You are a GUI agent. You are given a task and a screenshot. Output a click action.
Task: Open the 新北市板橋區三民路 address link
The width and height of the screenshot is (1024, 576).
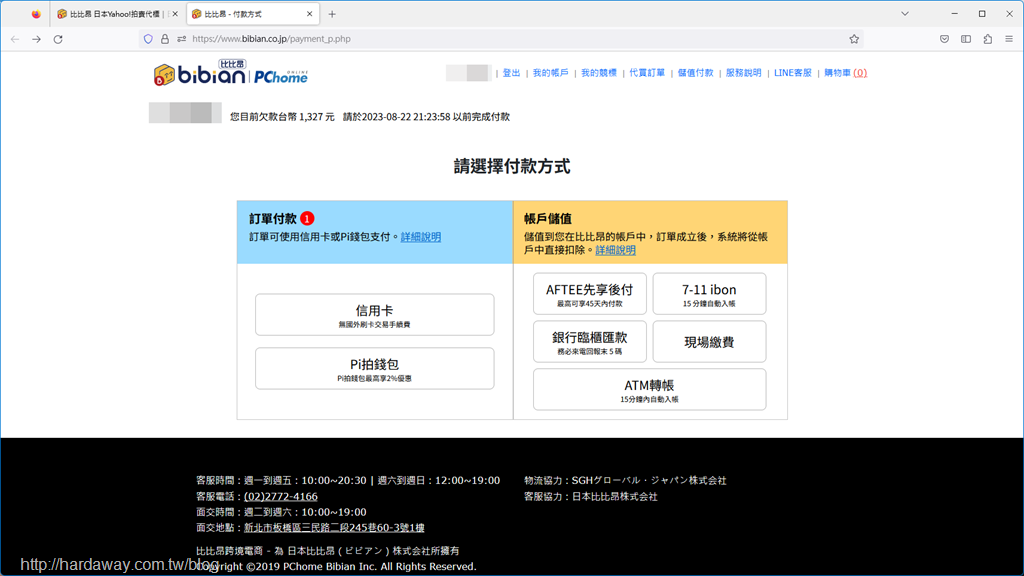pyautogui.click(x=334, y=528)
